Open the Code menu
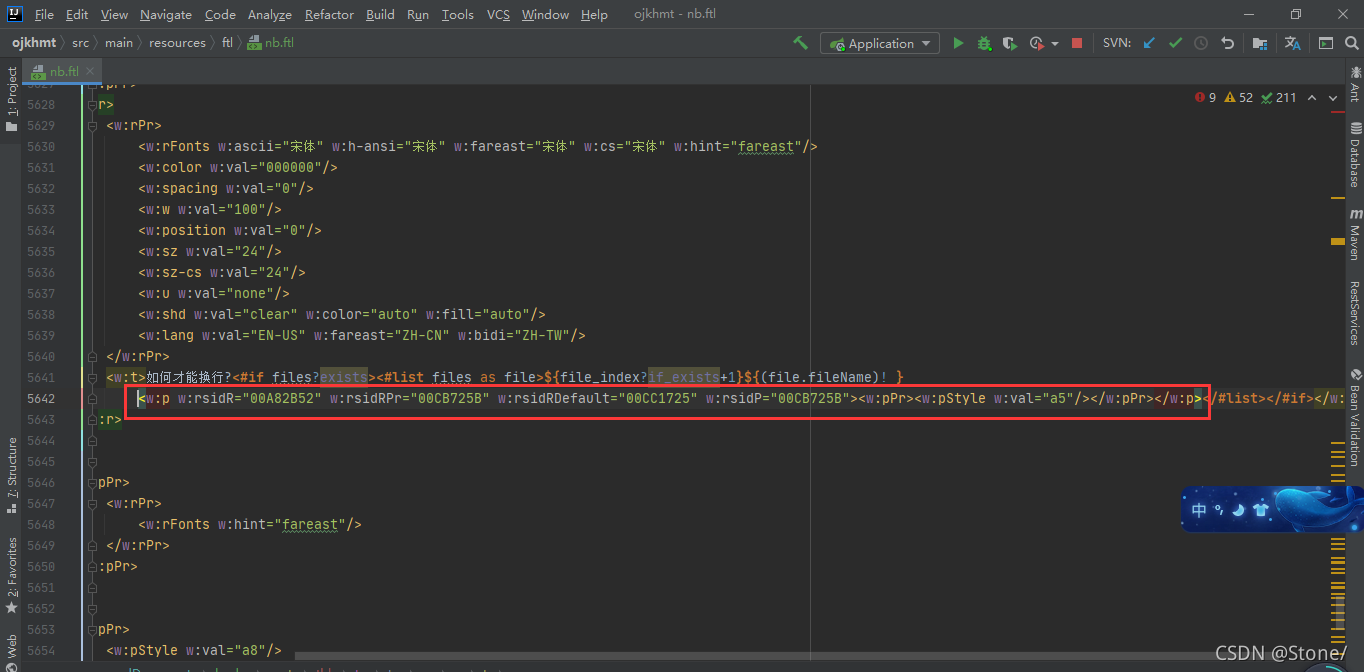The height and width of the screenshot is (672, 1364). pyautogui.click(x=220, y=14)
